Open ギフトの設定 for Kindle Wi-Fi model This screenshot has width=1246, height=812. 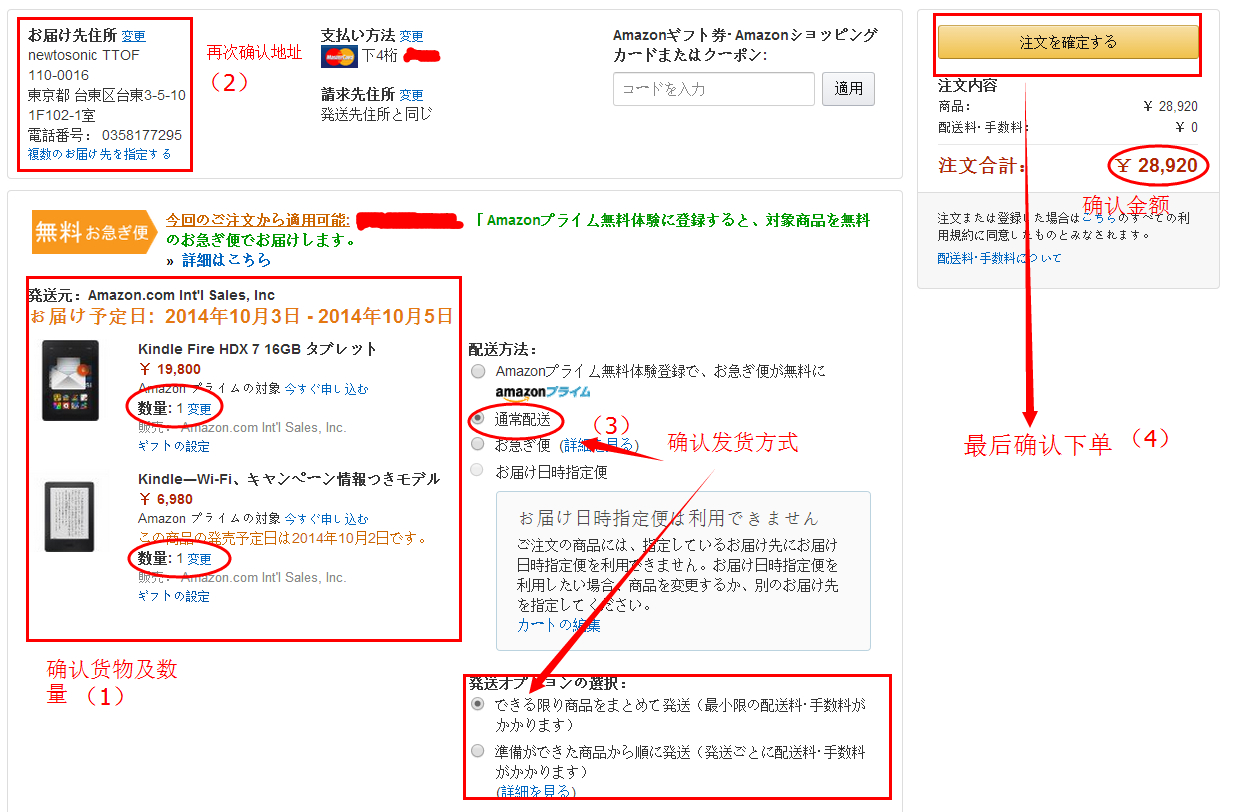174,596
